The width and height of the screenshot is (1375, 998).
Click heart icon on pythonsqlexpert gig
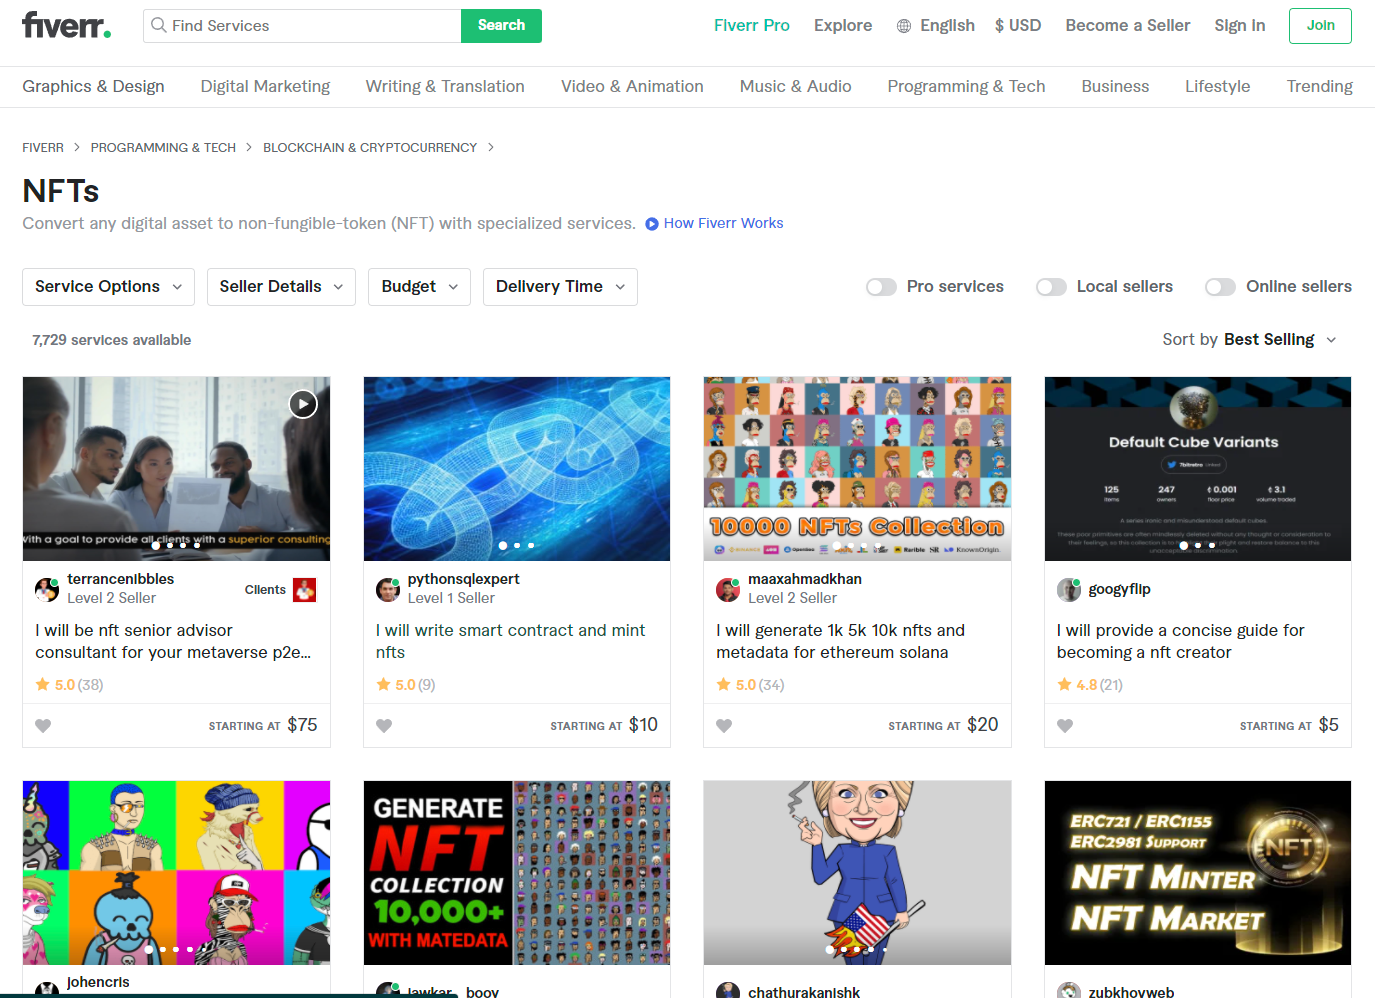(384, 726)
